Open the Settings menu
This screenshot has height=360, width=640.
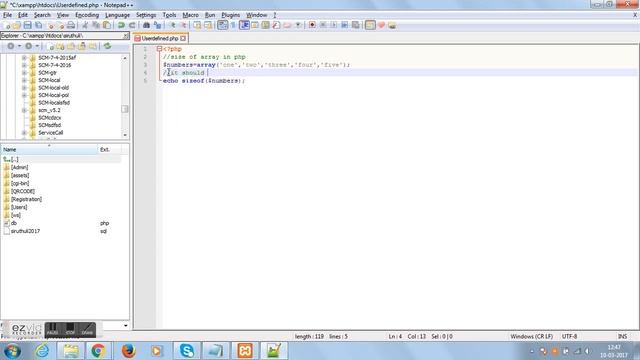[x=146, y=15]
